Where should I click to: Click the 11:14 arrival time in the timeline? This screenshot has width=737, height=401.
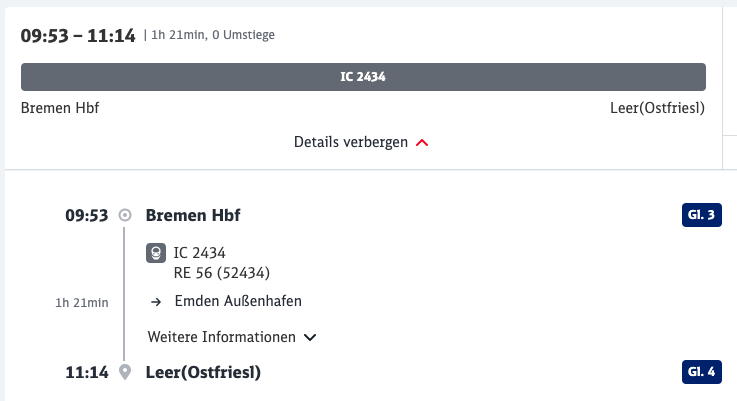[86, 373]
